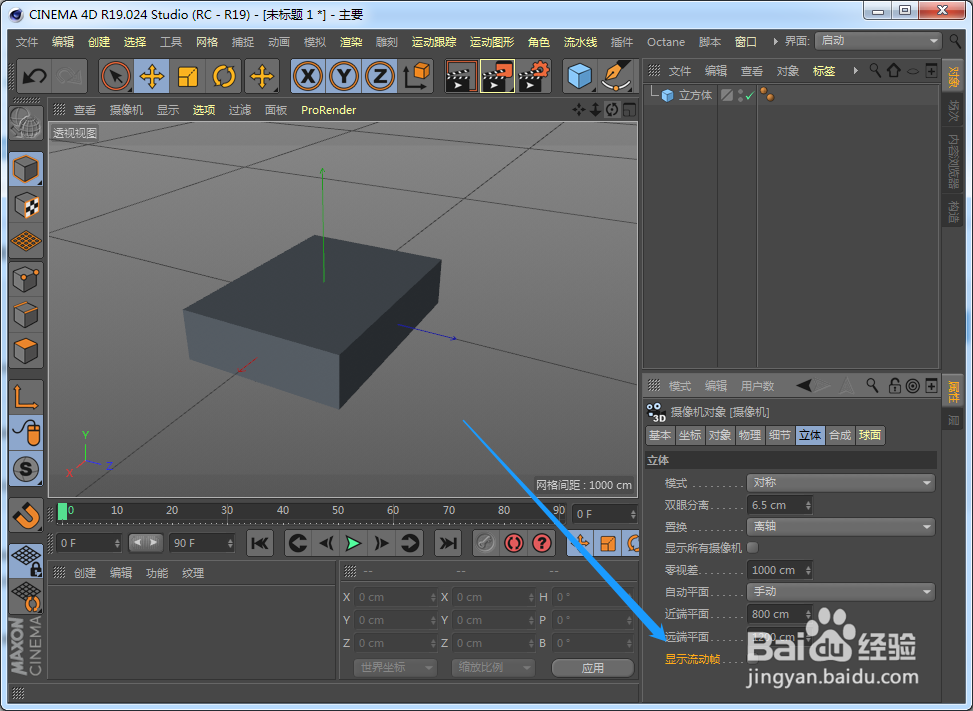Click the 零视差 1000 cm field

[779, 570]
